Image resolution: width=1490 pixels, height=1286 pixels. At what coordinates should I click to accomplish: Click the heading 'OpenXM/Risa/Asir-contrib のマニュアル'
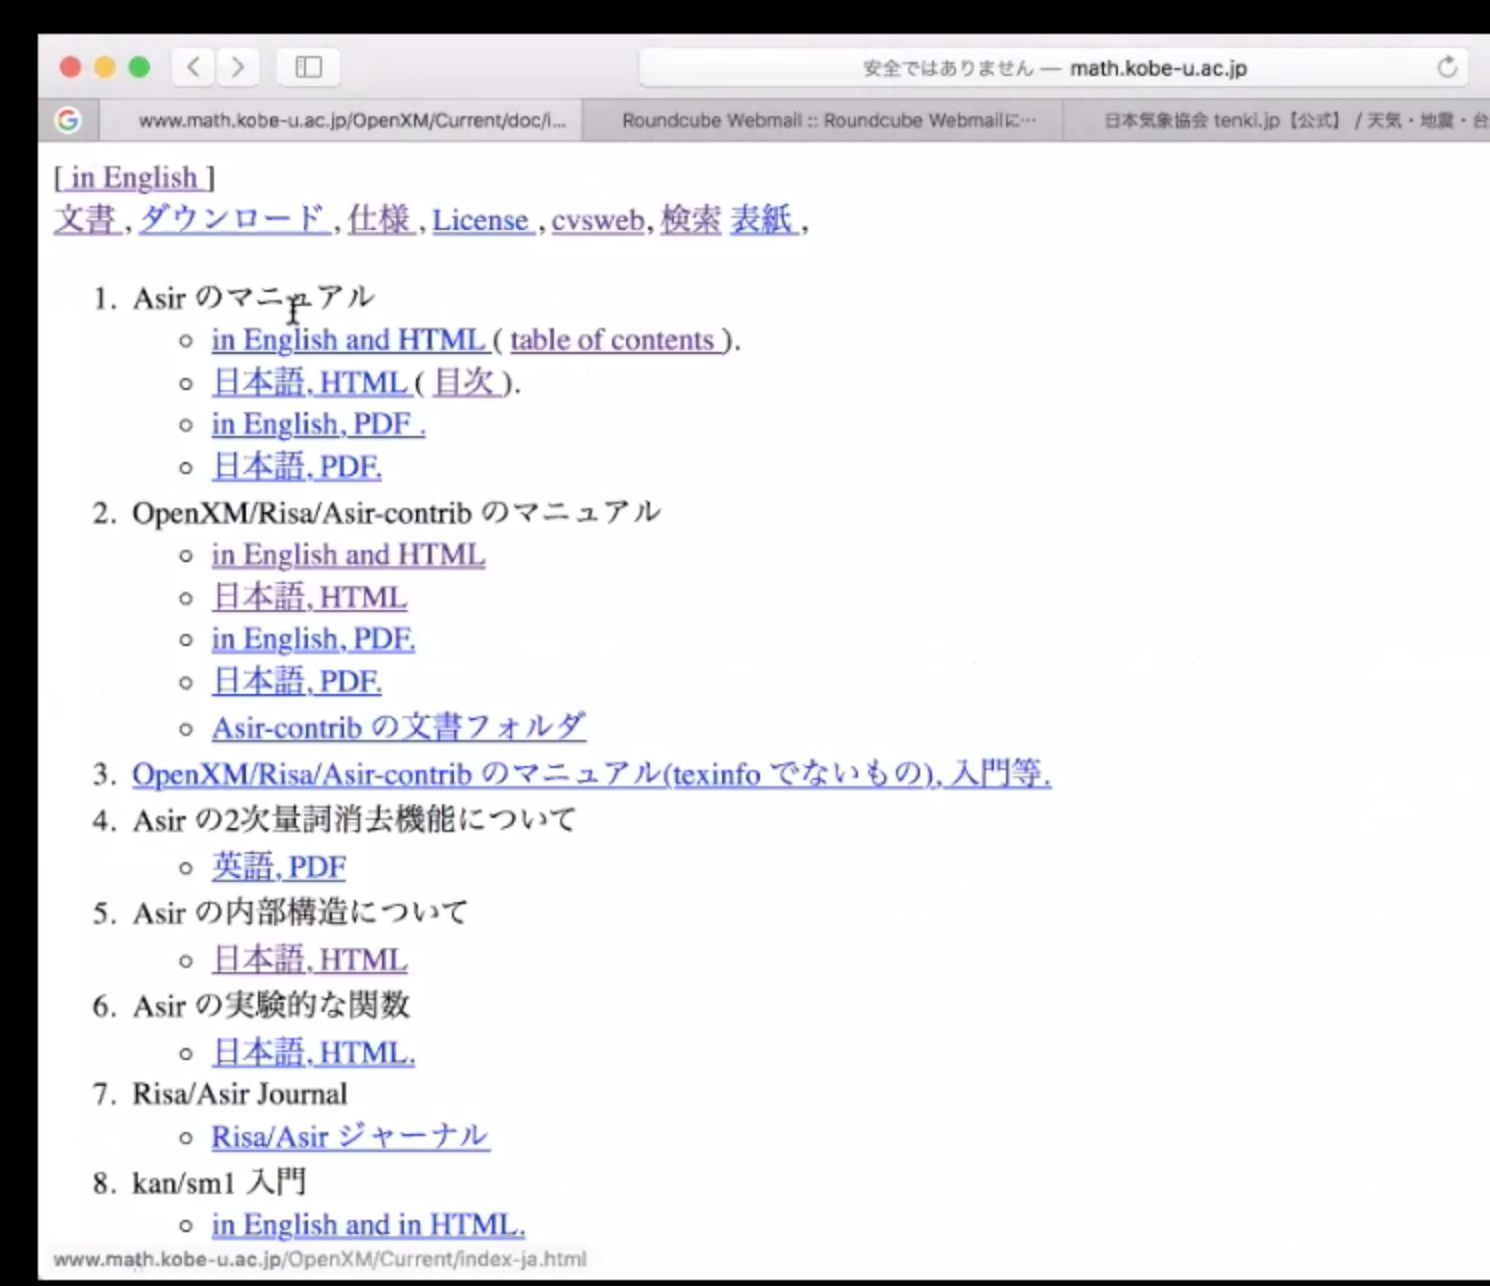tap(396, 513)
